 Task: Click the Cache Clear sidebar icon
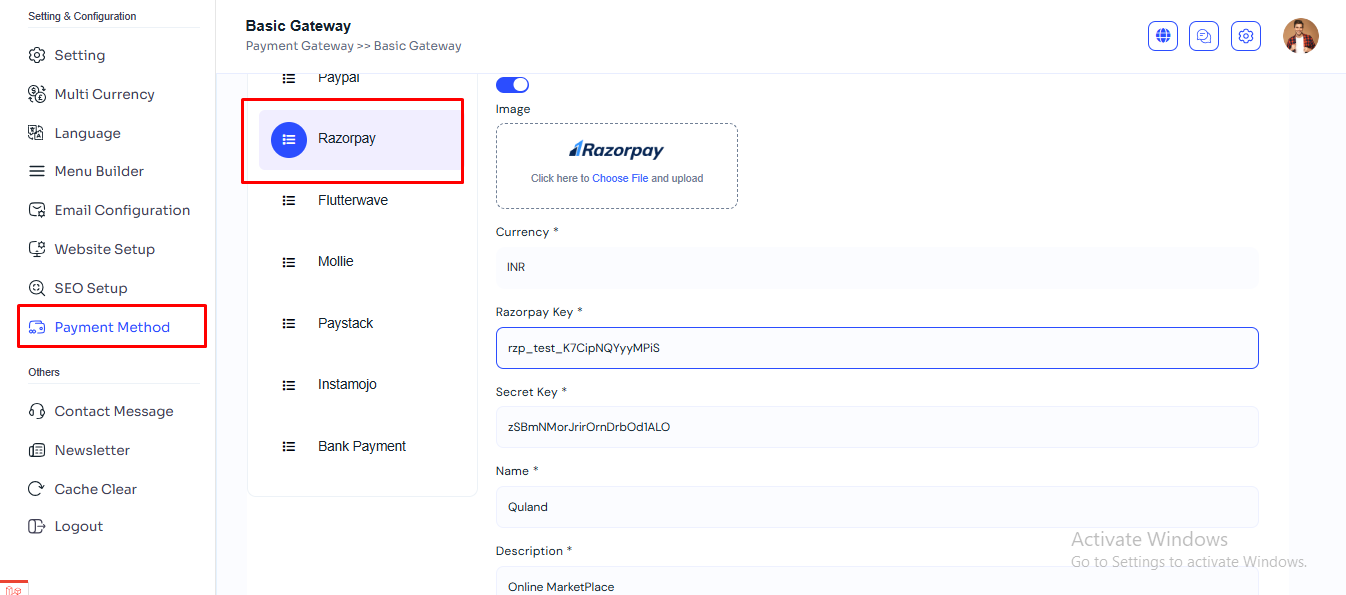click(37, 489)
